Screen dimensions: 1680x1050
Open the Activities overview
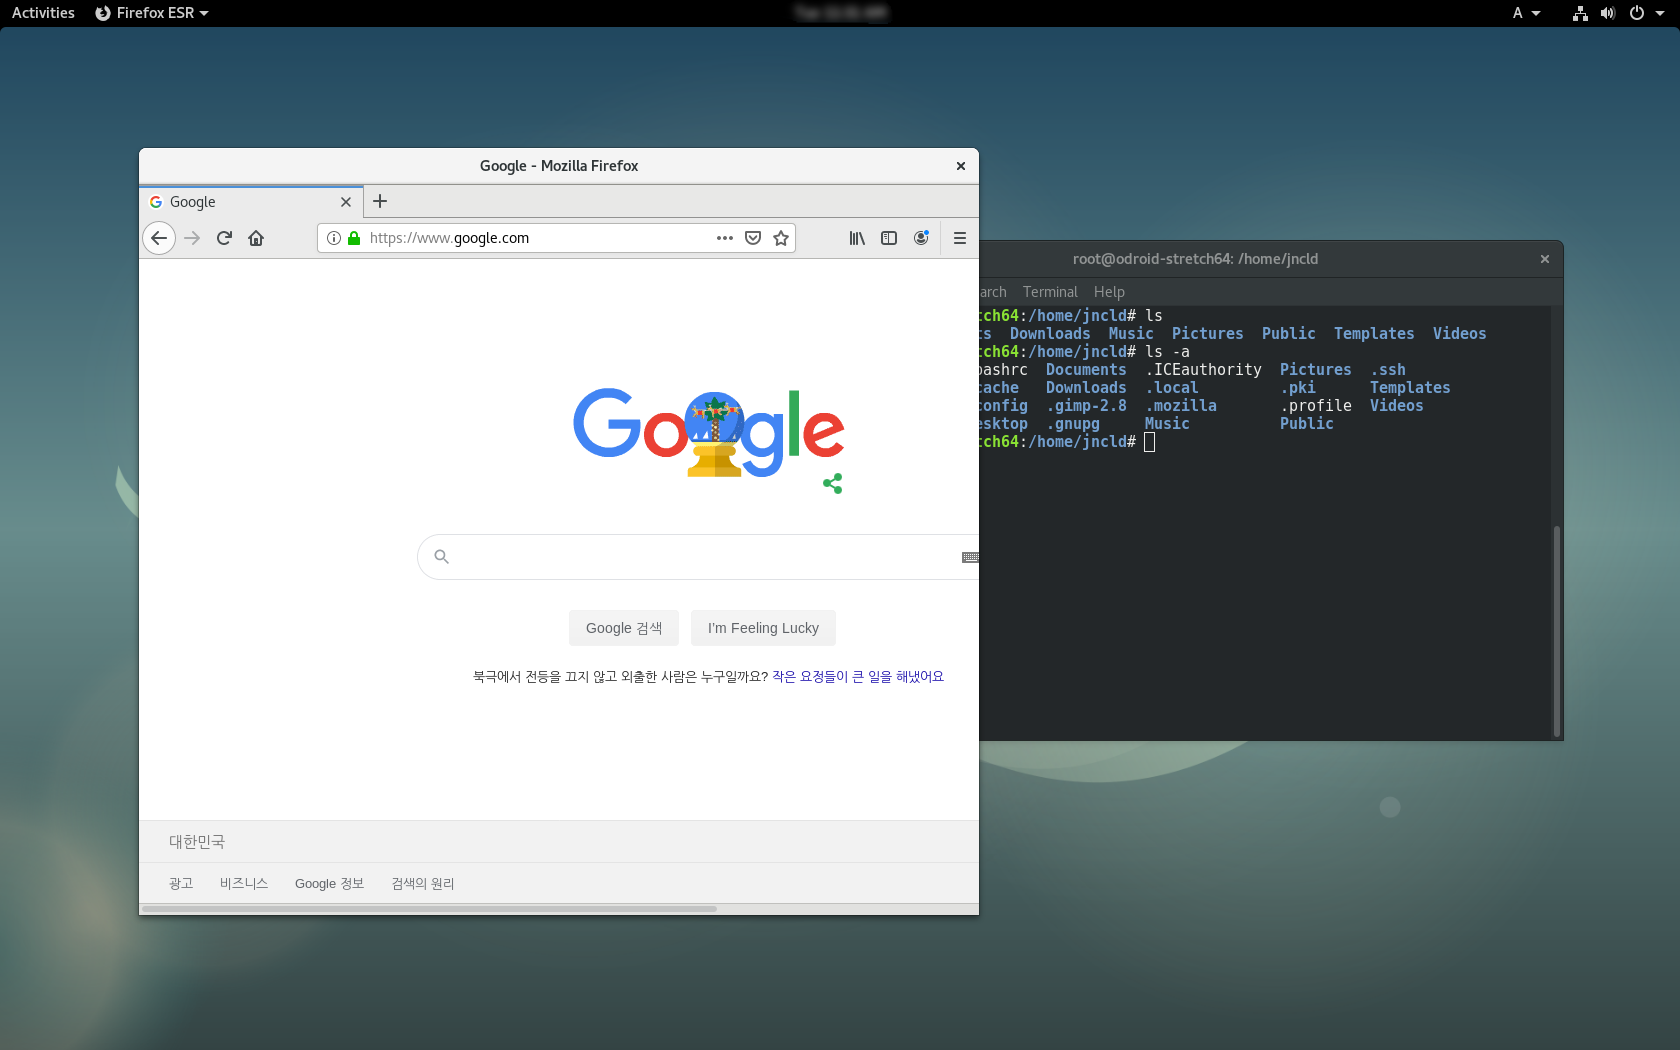pyautogui.click(x=43, y=13)
